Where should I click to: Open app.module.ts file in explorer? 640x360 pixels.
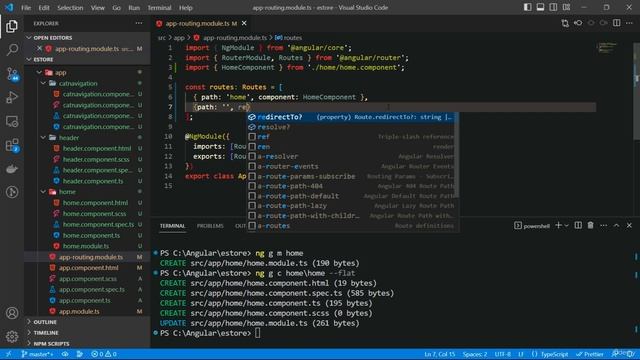point(79,311)
